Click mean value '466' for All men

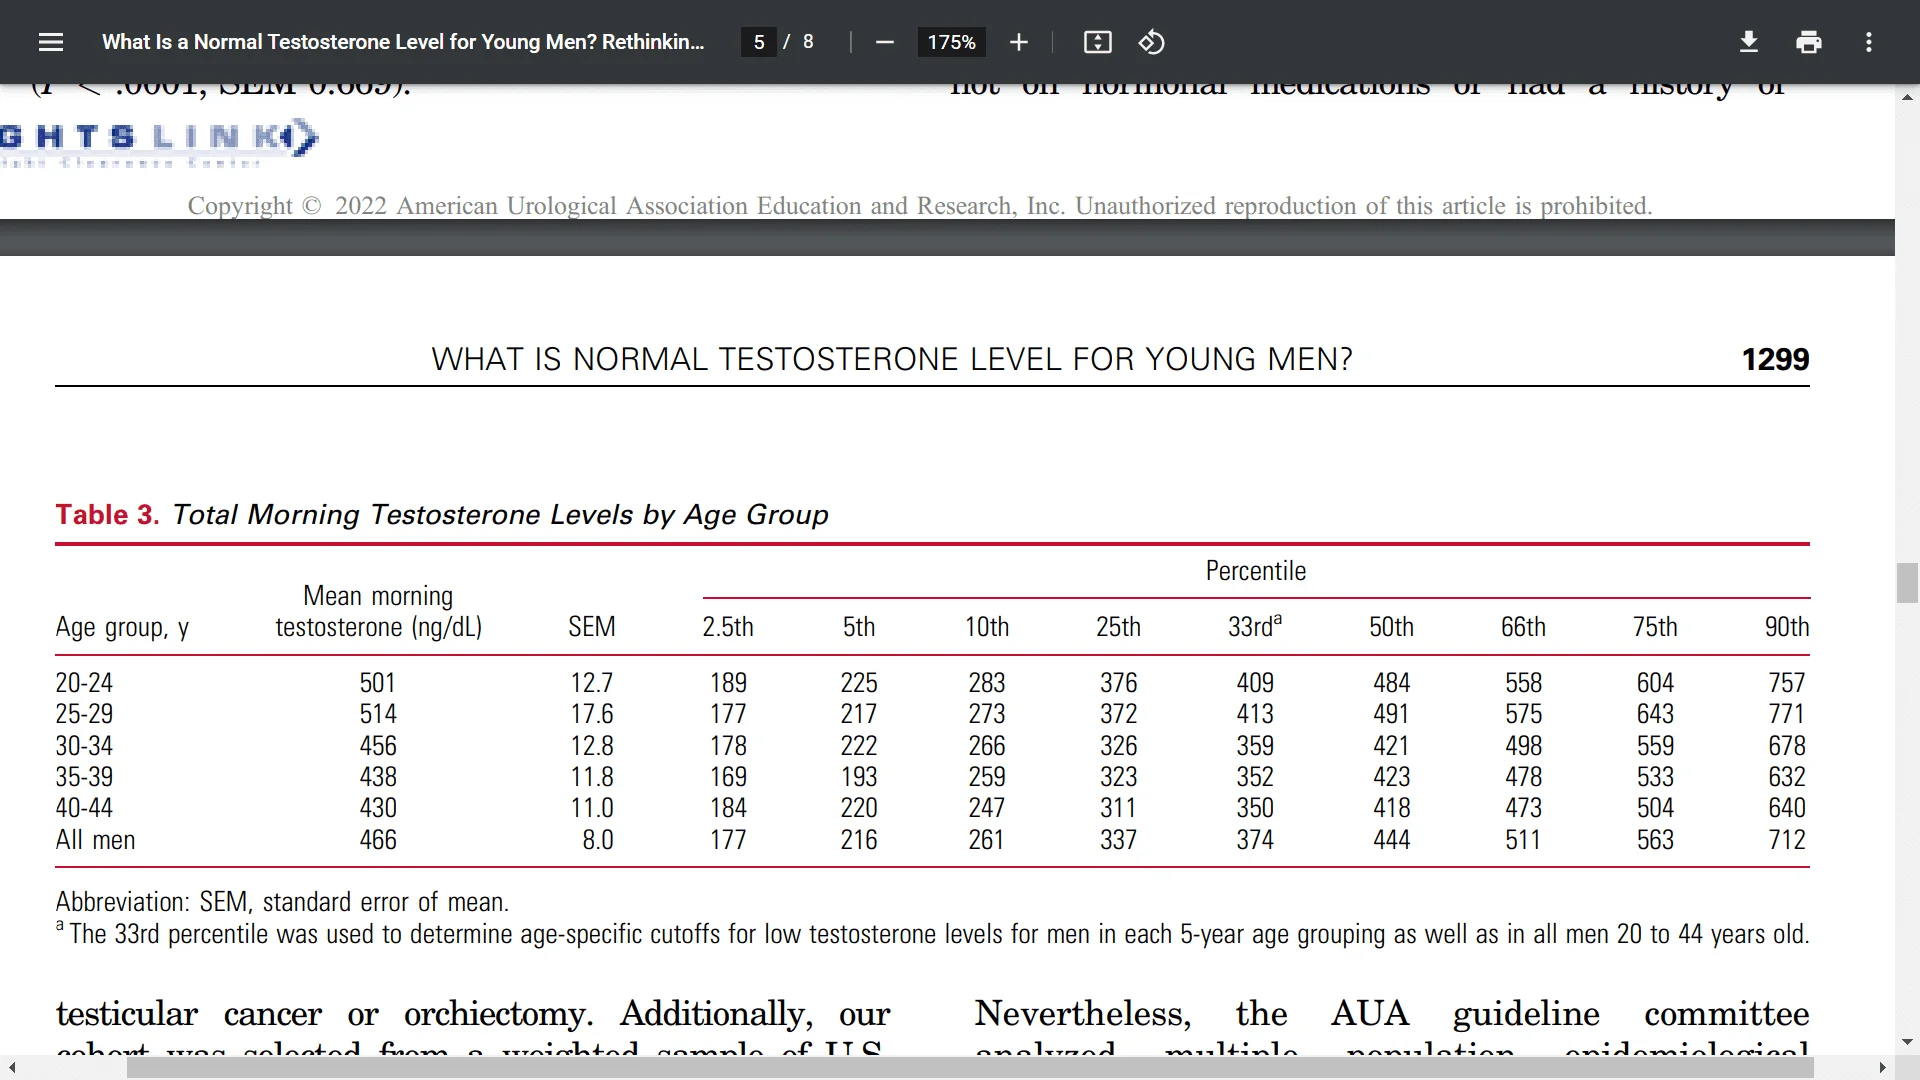click(378, 840)
